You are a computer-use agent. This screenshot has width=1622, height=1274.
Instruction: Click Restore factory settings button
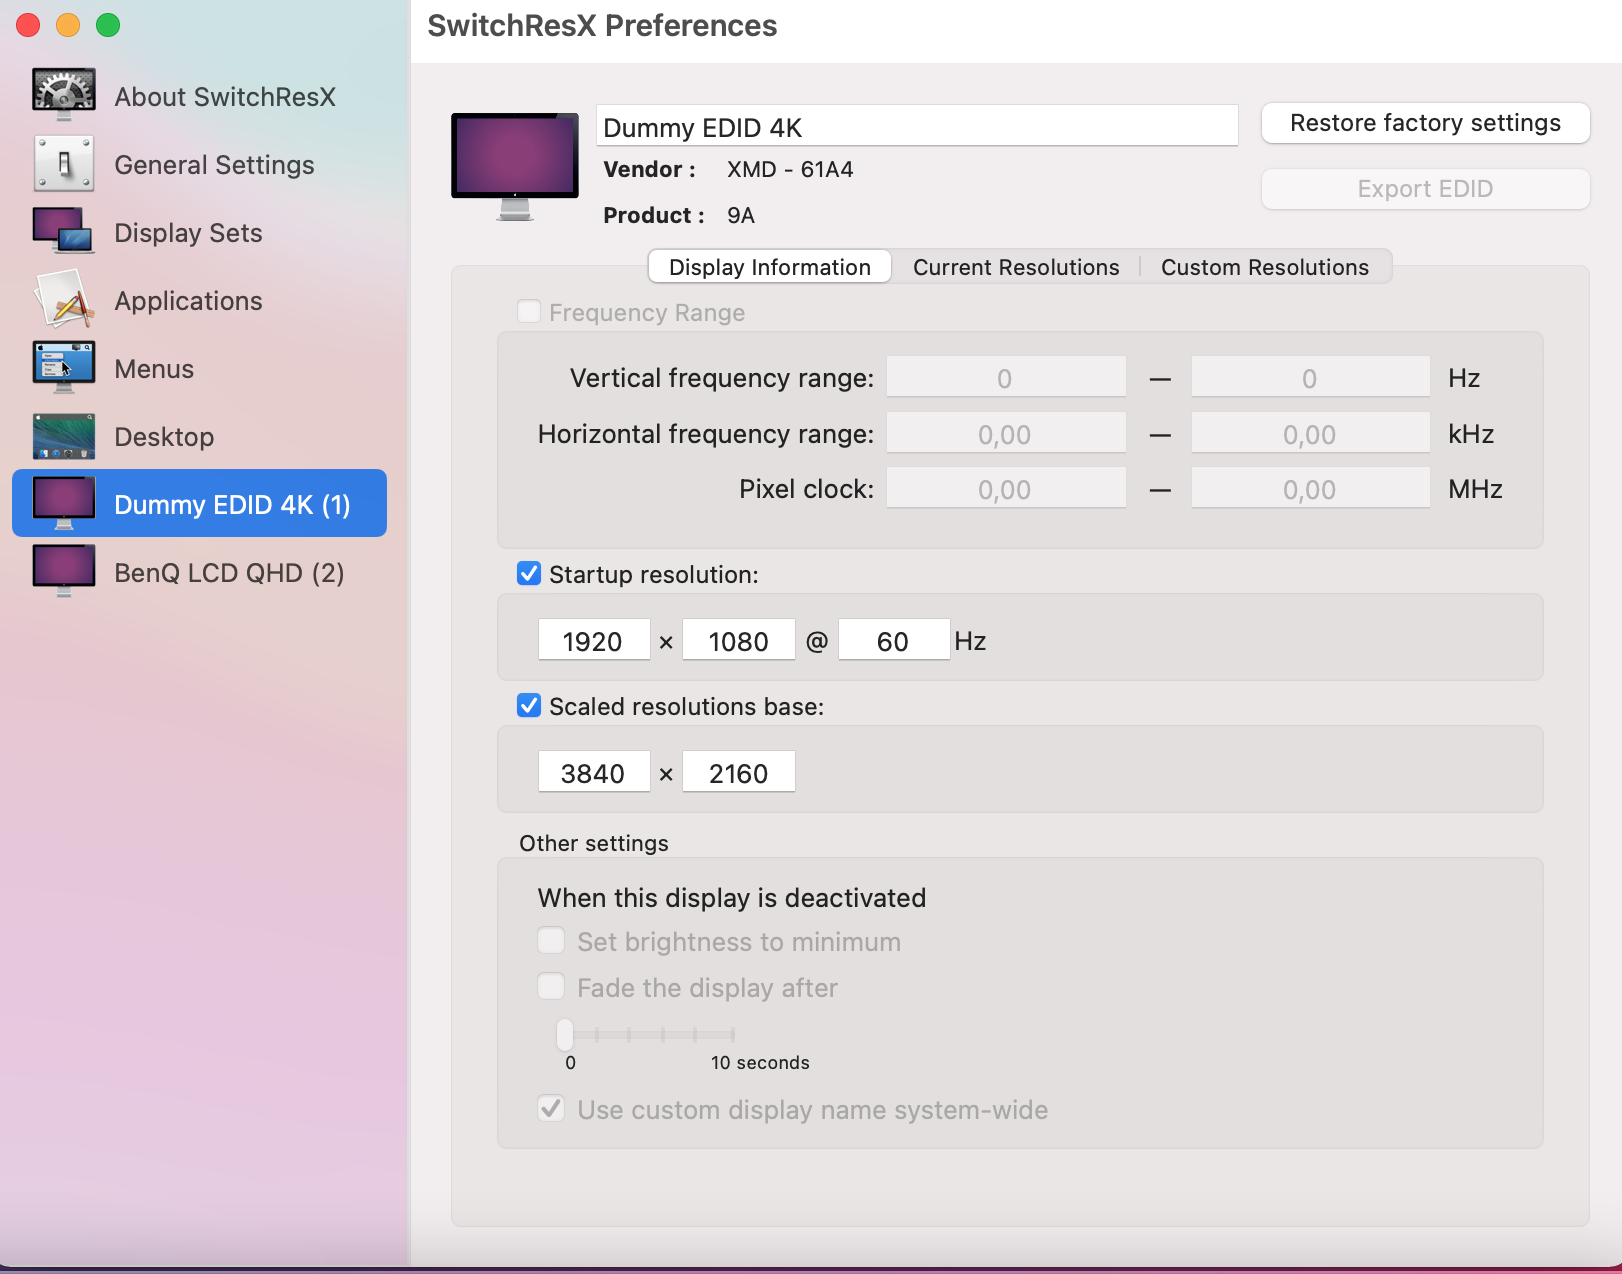pyautogui.click(x=1426, y=123)
